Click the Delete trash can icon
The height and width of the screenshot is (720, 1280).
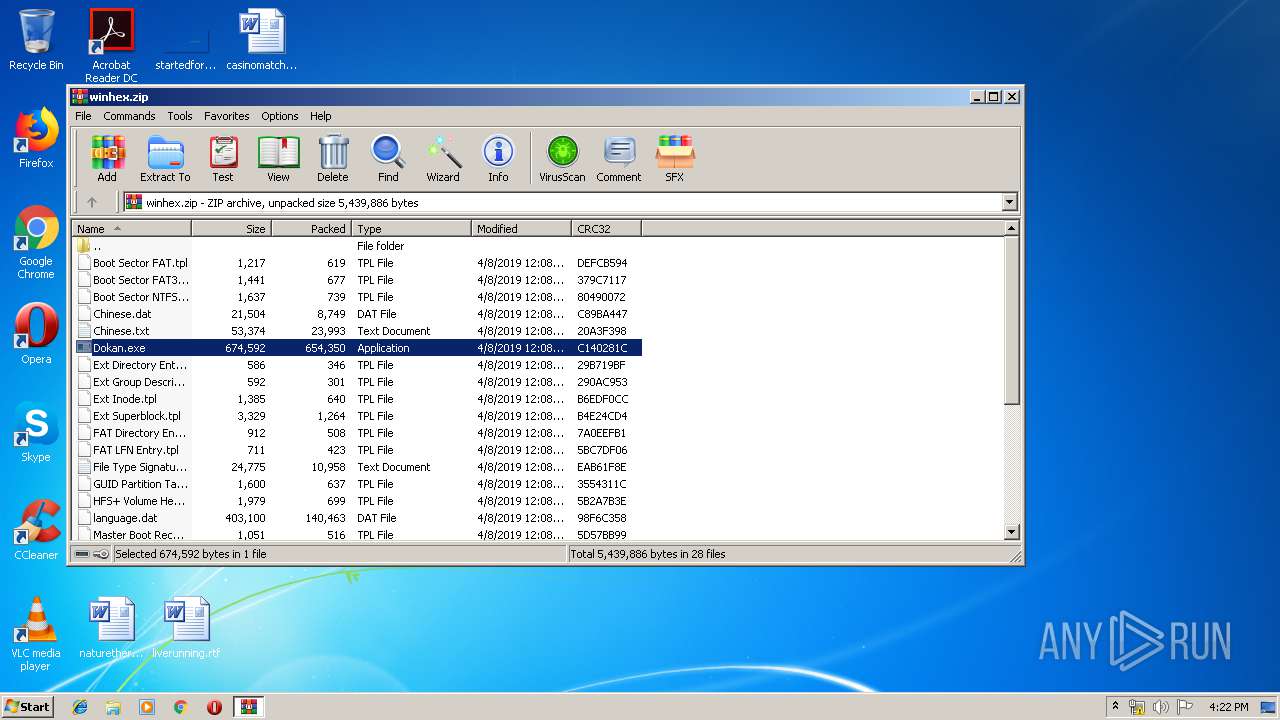(x=333, y=159)
